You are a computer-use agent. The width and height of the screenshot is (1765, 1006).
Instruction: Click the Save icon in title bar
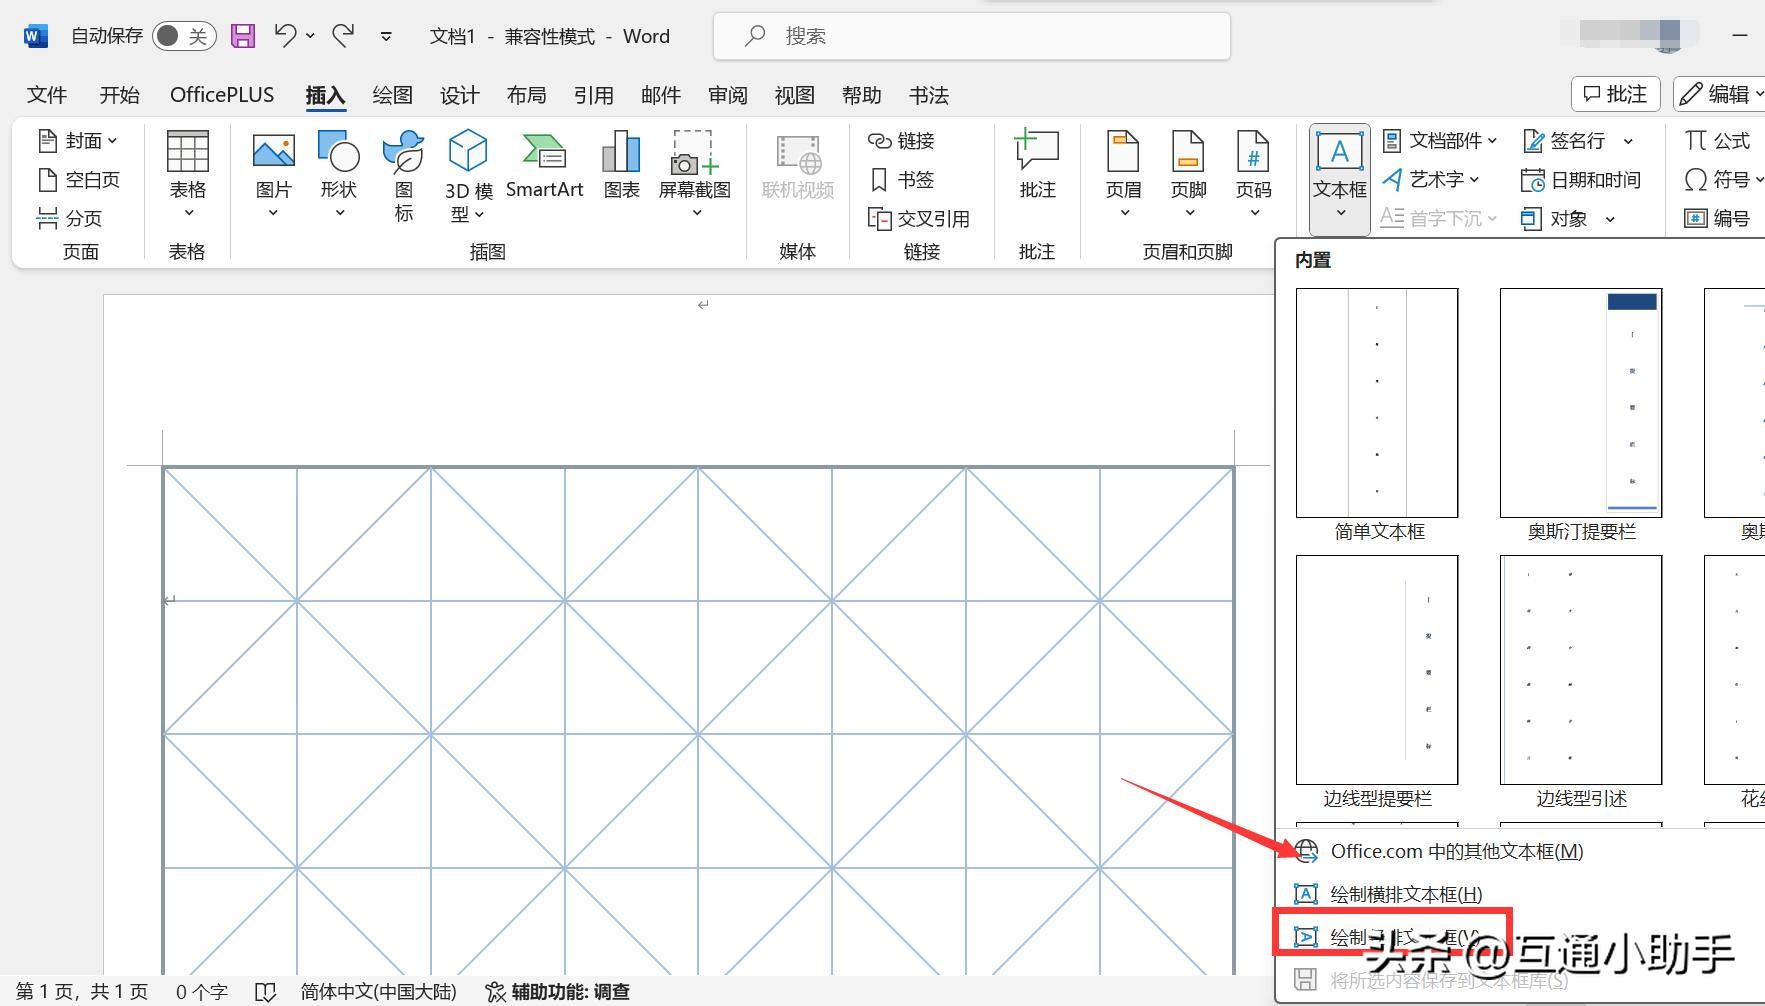pos(243,36)
